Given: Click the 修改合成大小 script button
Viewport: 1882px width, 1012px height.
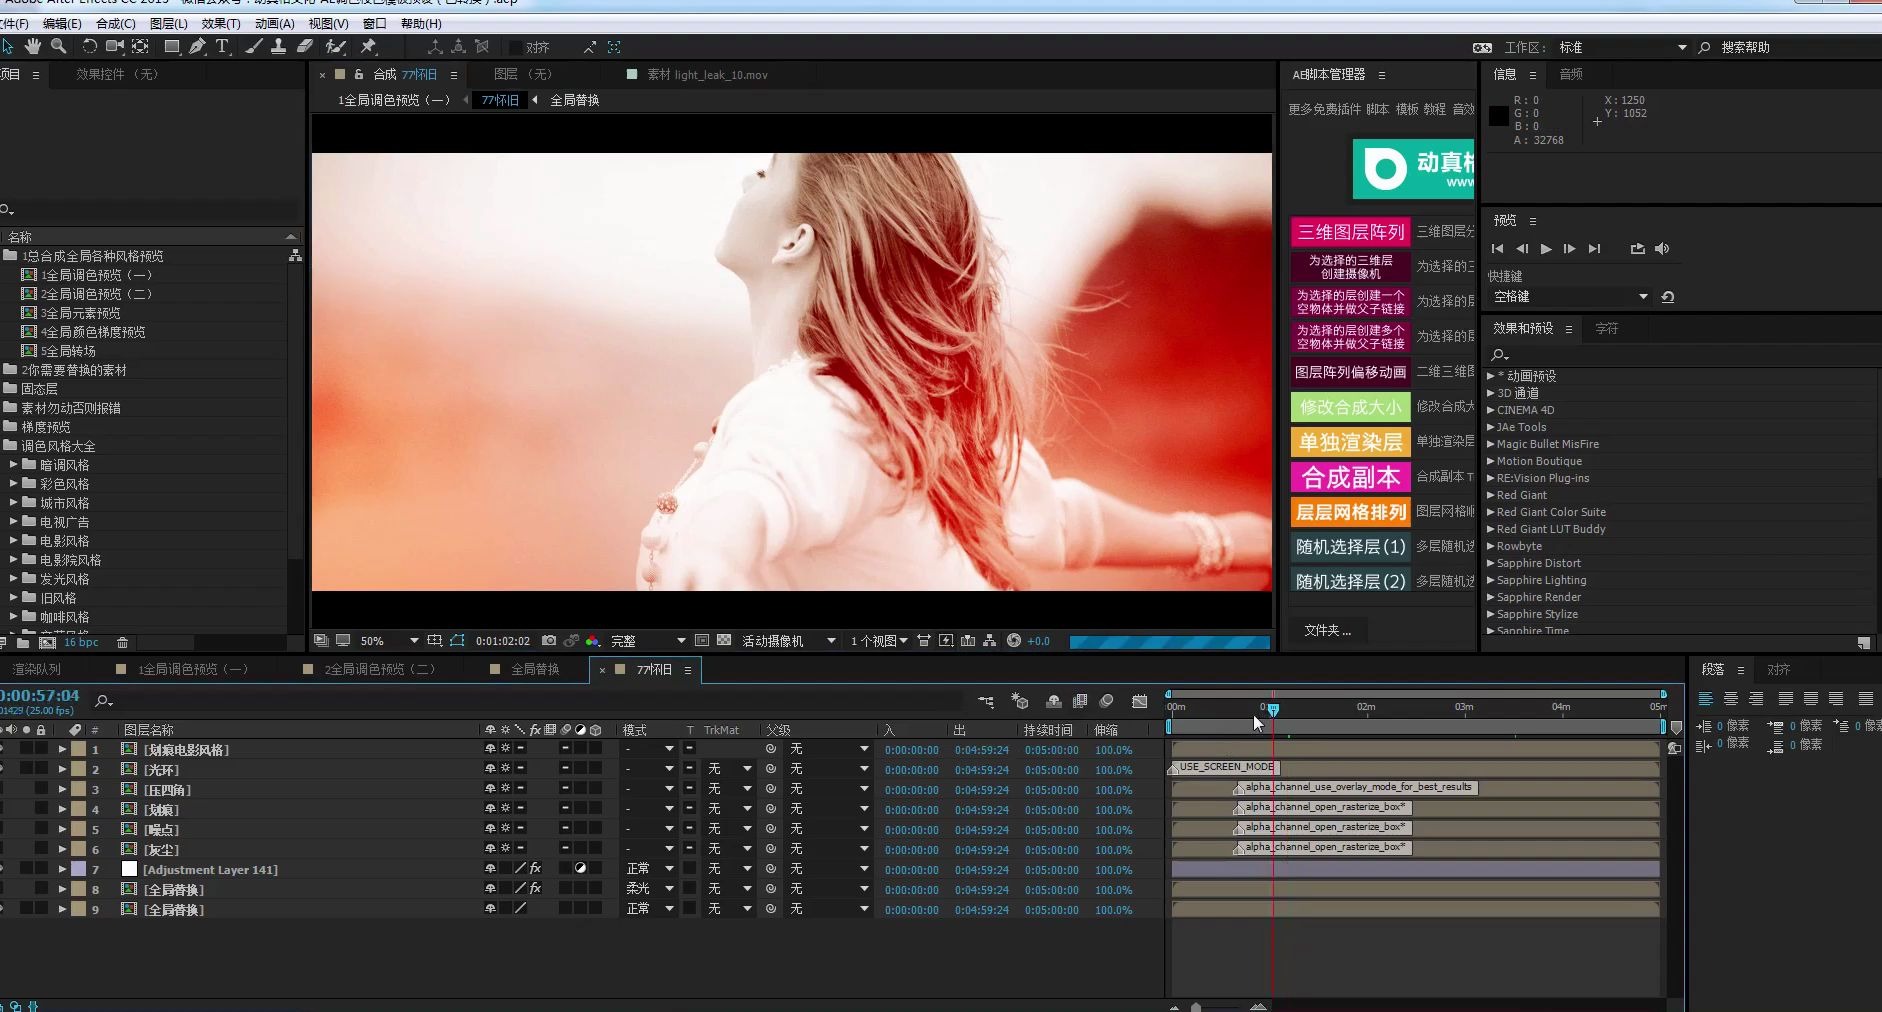Looking at the screenshot, I should (1350, 407).
